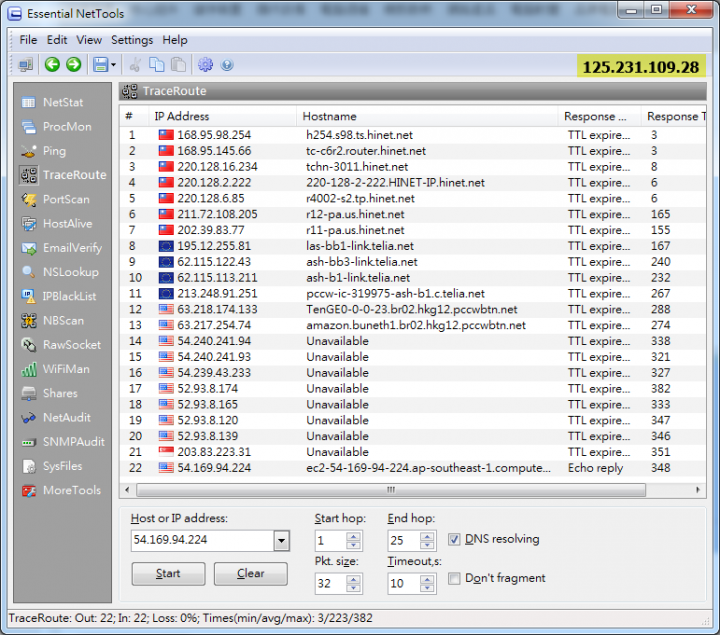The height and width of the screenshot is (635, 720).
Task: Decrease the Pkt. size value
Action: coord(353,588)
